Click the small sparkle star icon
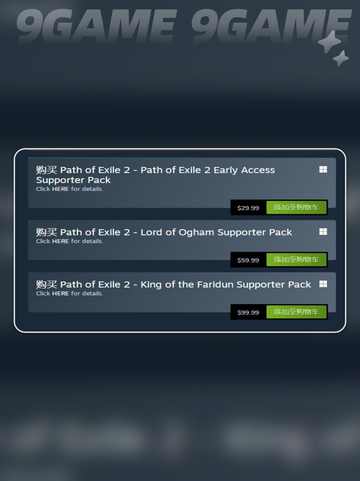This screenshot has height=481, width=360. click(341, 58)
